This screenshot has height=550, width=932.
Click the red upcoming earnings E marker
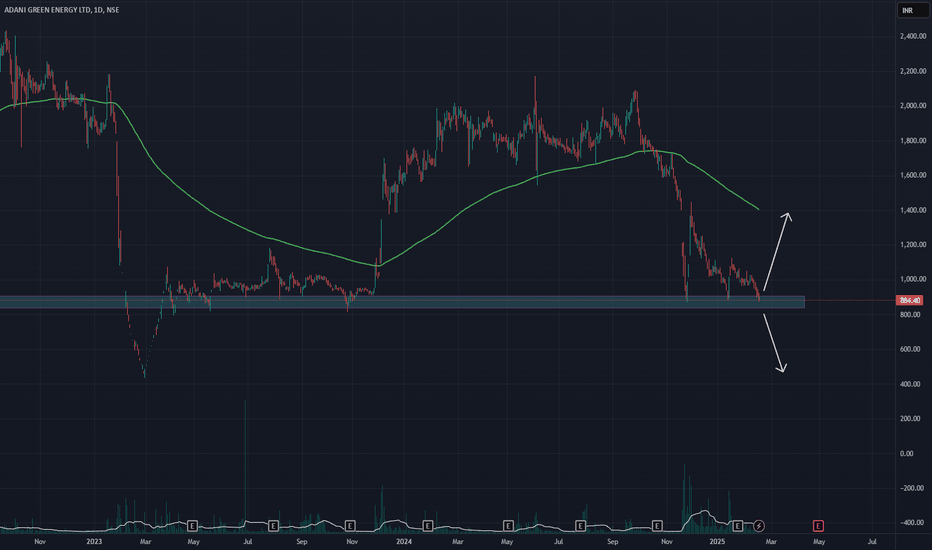(x=818, y=526)
